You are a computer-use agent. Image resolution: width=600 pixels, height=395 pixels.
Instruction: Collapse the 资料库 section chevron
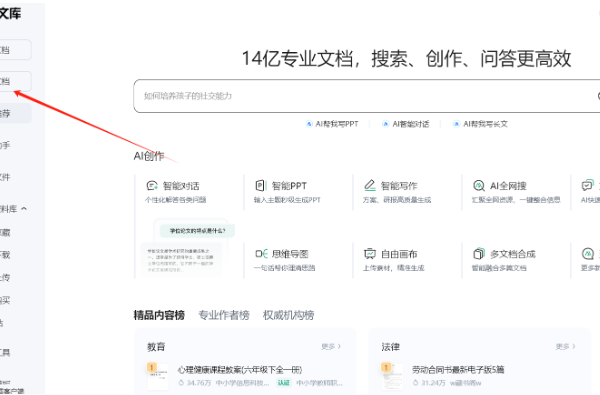click(x=24, y=209)
